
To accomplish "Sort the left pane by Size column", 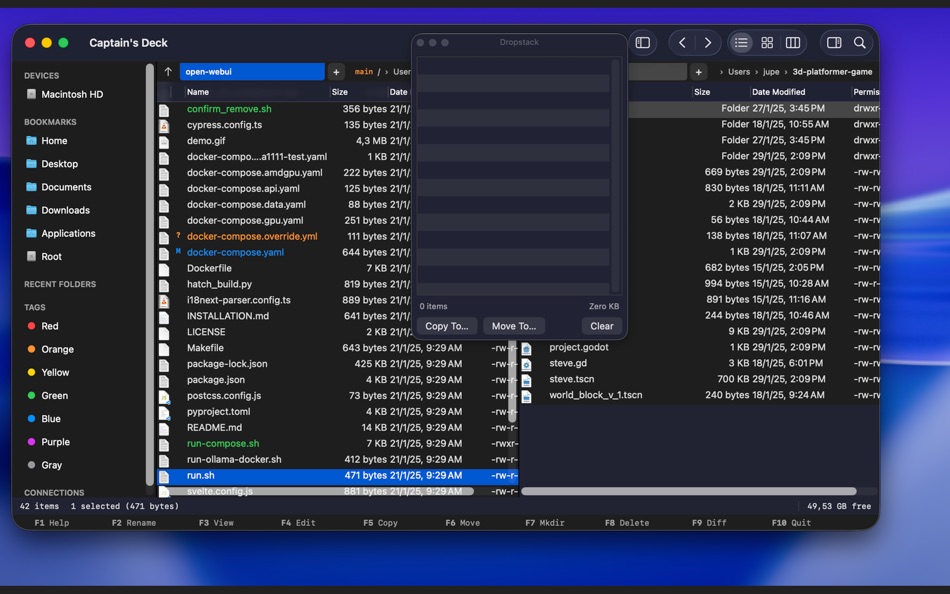I will click(340, 92).
